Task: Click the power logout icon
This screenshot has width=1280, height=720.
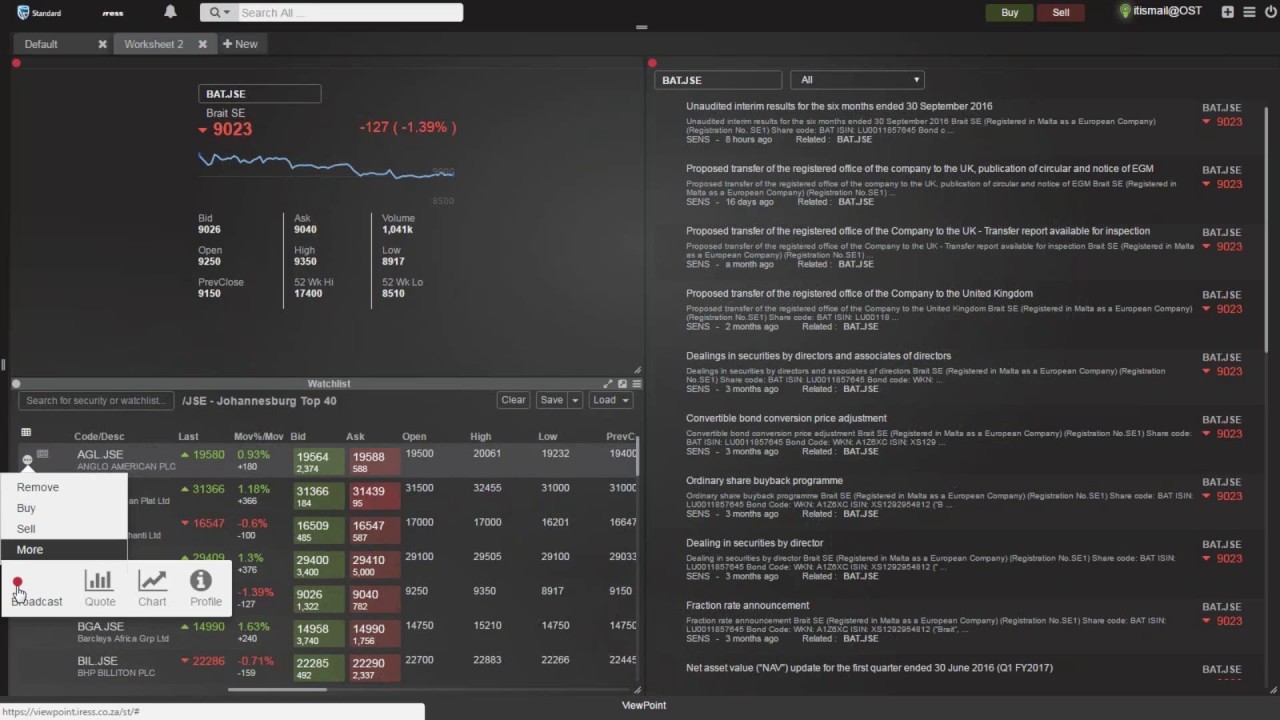Action: point(1271,12)
